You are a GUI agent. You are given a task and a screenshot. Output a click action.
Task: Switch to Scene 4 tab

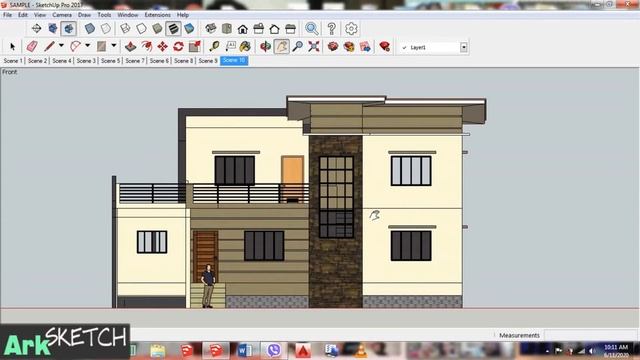point(62,61)
